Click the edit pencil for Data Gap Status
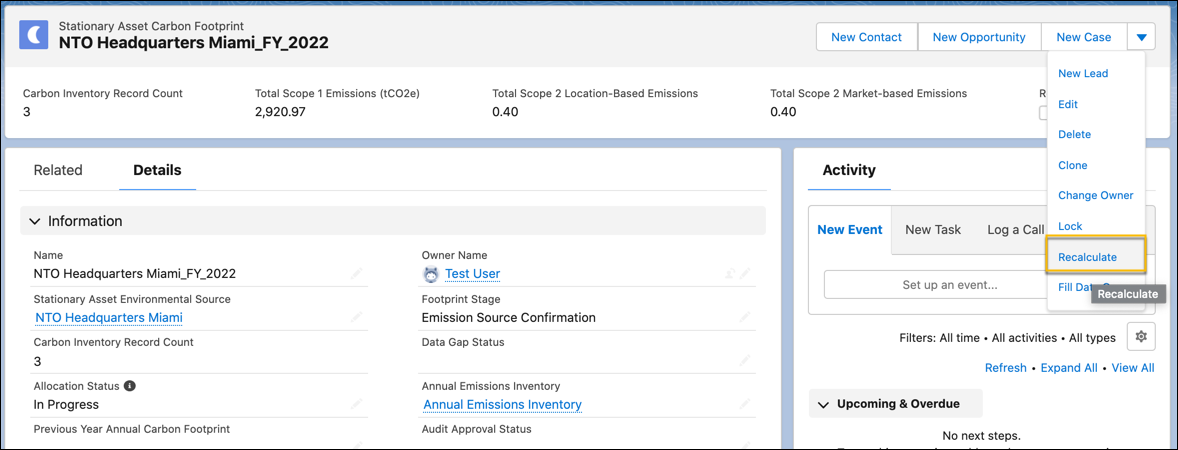The height and width of the screenshot is (450, 1178). coord(745,361)
